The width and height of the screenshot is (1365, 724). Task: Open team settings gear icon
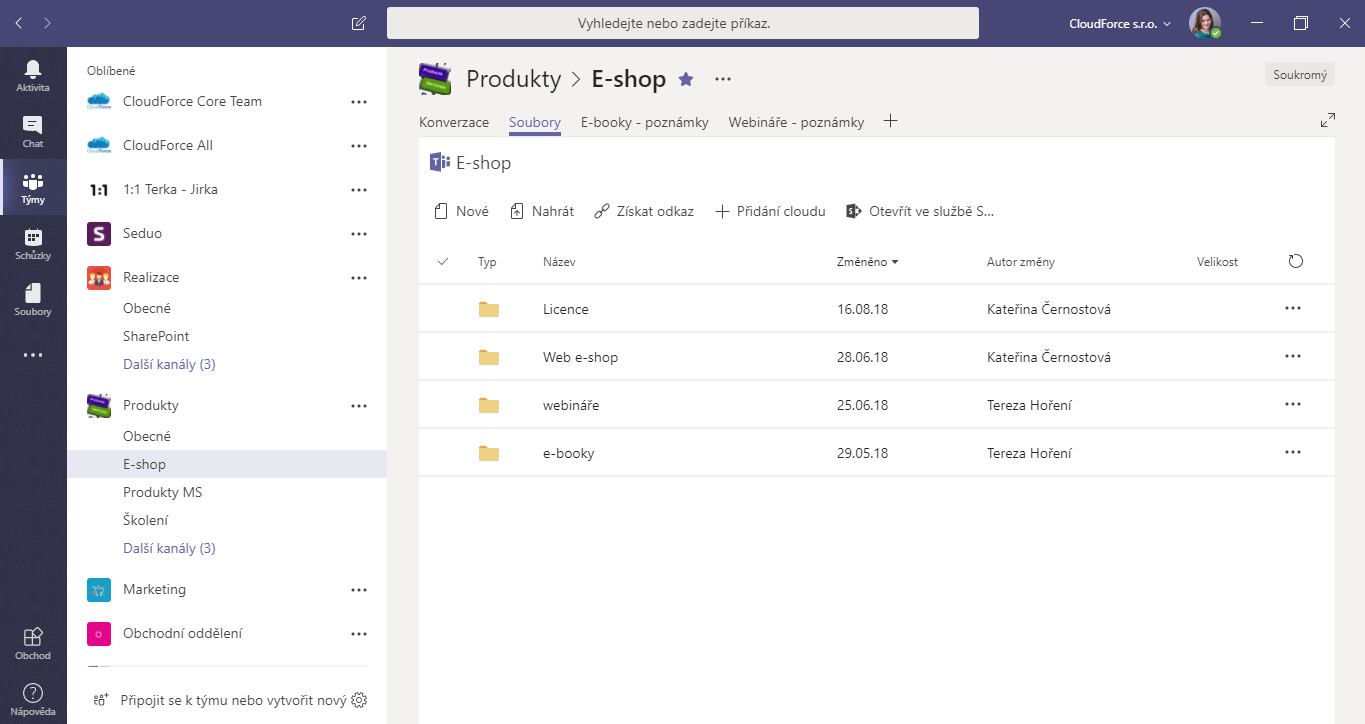(x=360, y=700)
